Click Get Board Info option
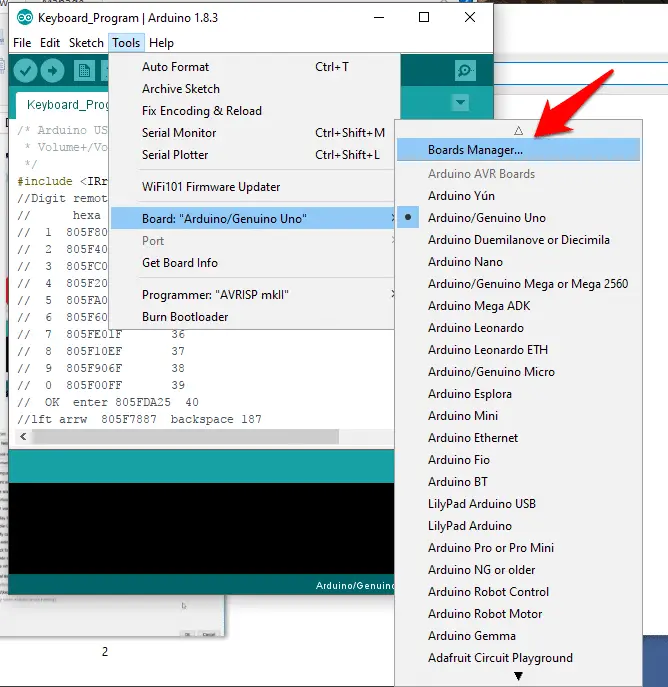 [x=180, y=263]
